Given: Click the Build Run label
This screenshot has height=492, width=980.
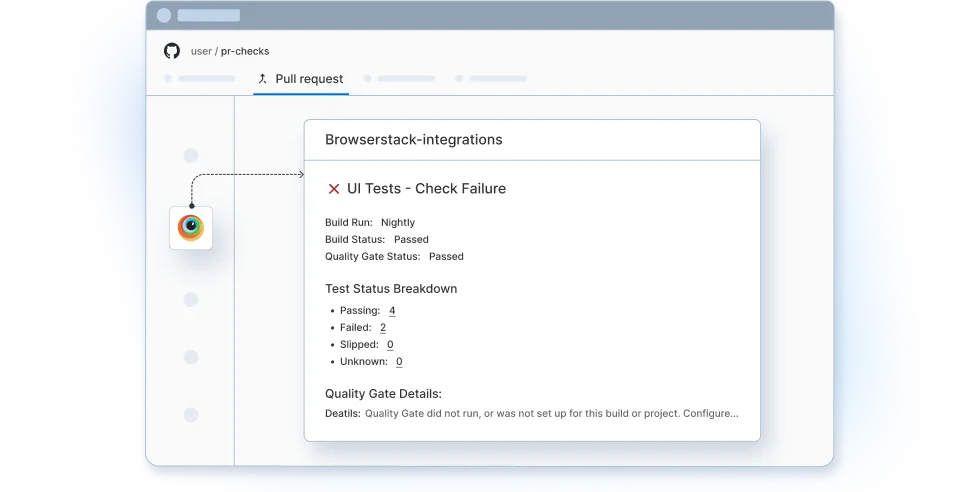Looking at the screenshot, I should pyautogui.click(x=349, y=223).
